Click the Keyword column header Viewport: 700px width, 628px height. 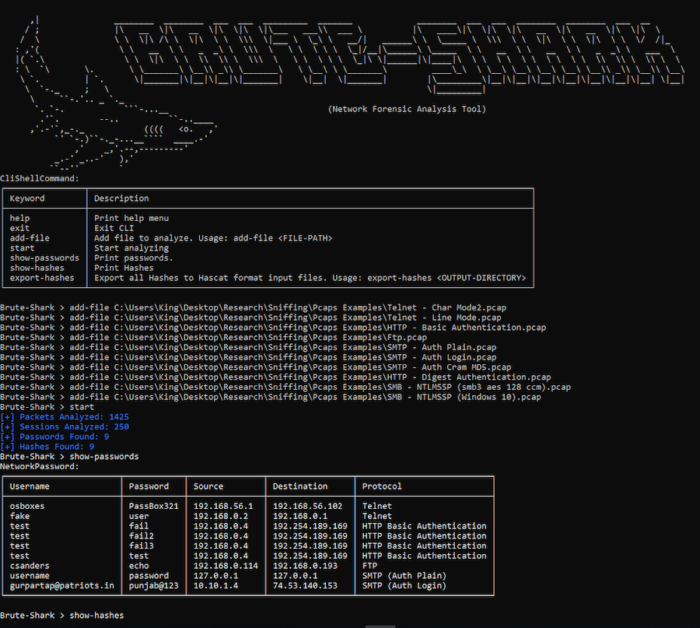point(27,199)
